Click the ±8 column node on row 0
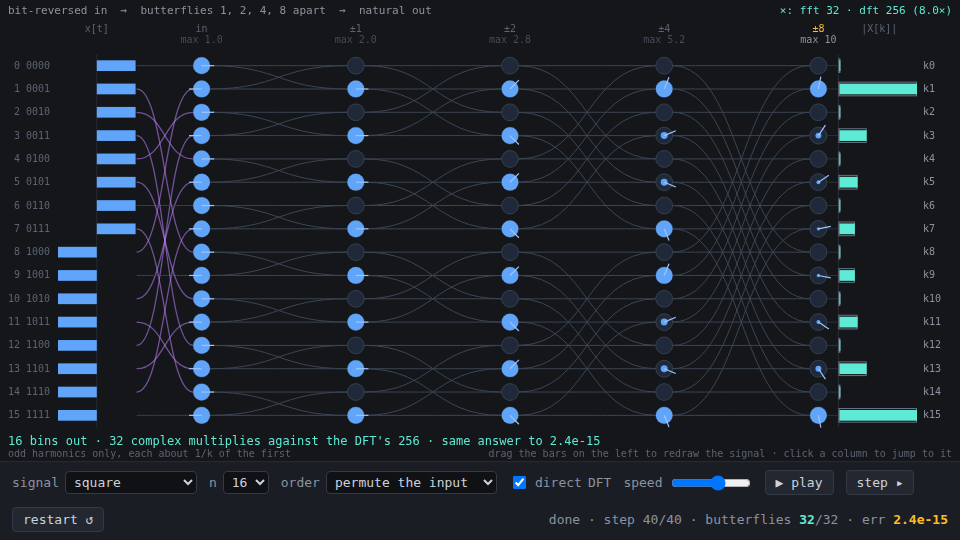This screenshot has height=540, width=960. (x=819, y=66)
